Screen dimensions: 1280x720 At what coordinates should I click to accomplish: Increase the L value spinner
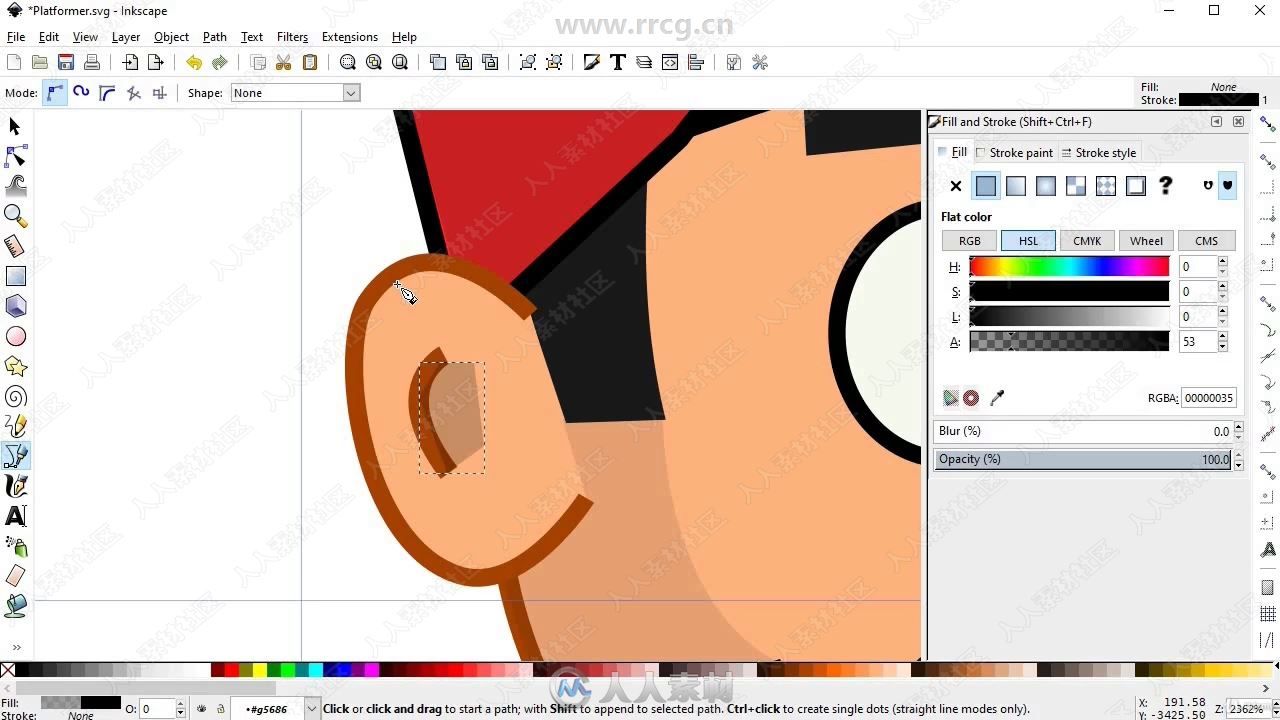point(1223,312)
